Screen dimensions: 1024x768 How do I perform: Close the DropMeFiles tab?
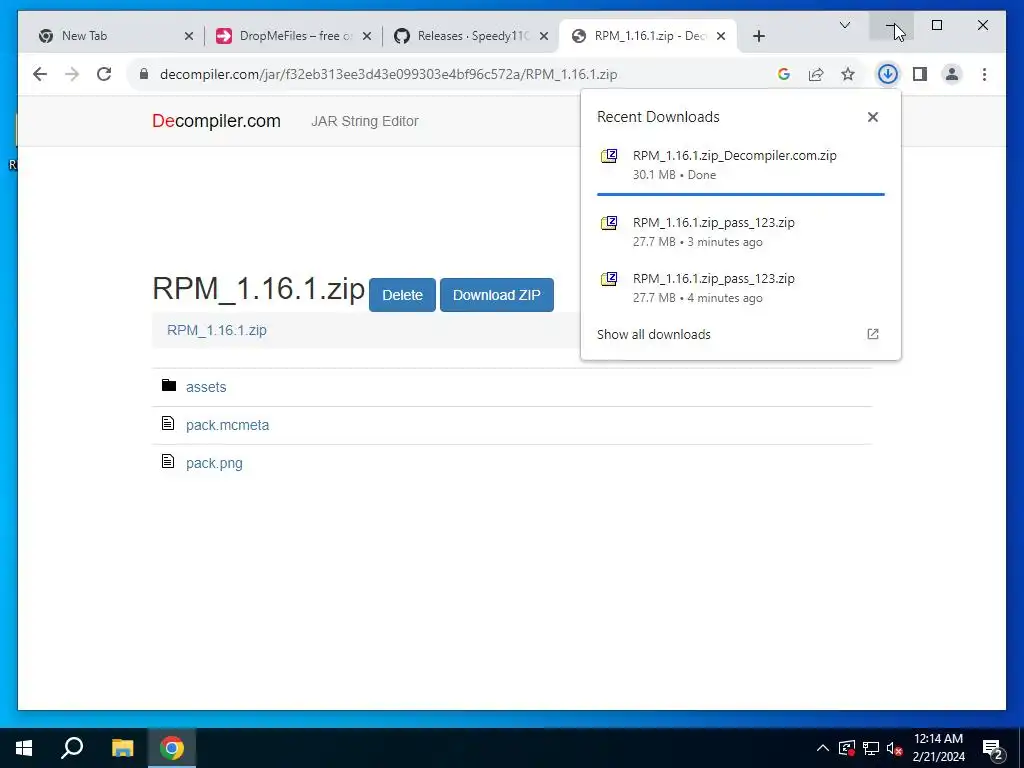[367, 36]
